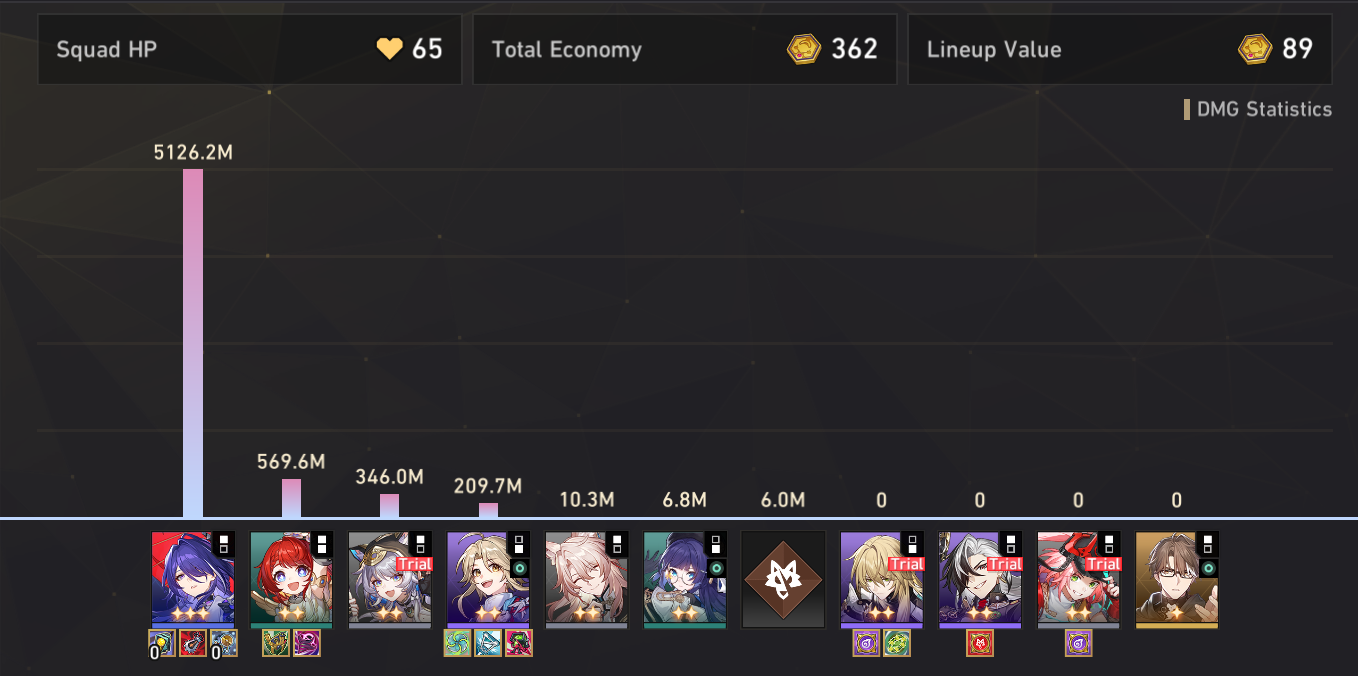The height and width of the screenshot is (676, 1358).
Task: Click the Squad HP heart icon
Action: (389, 49)
